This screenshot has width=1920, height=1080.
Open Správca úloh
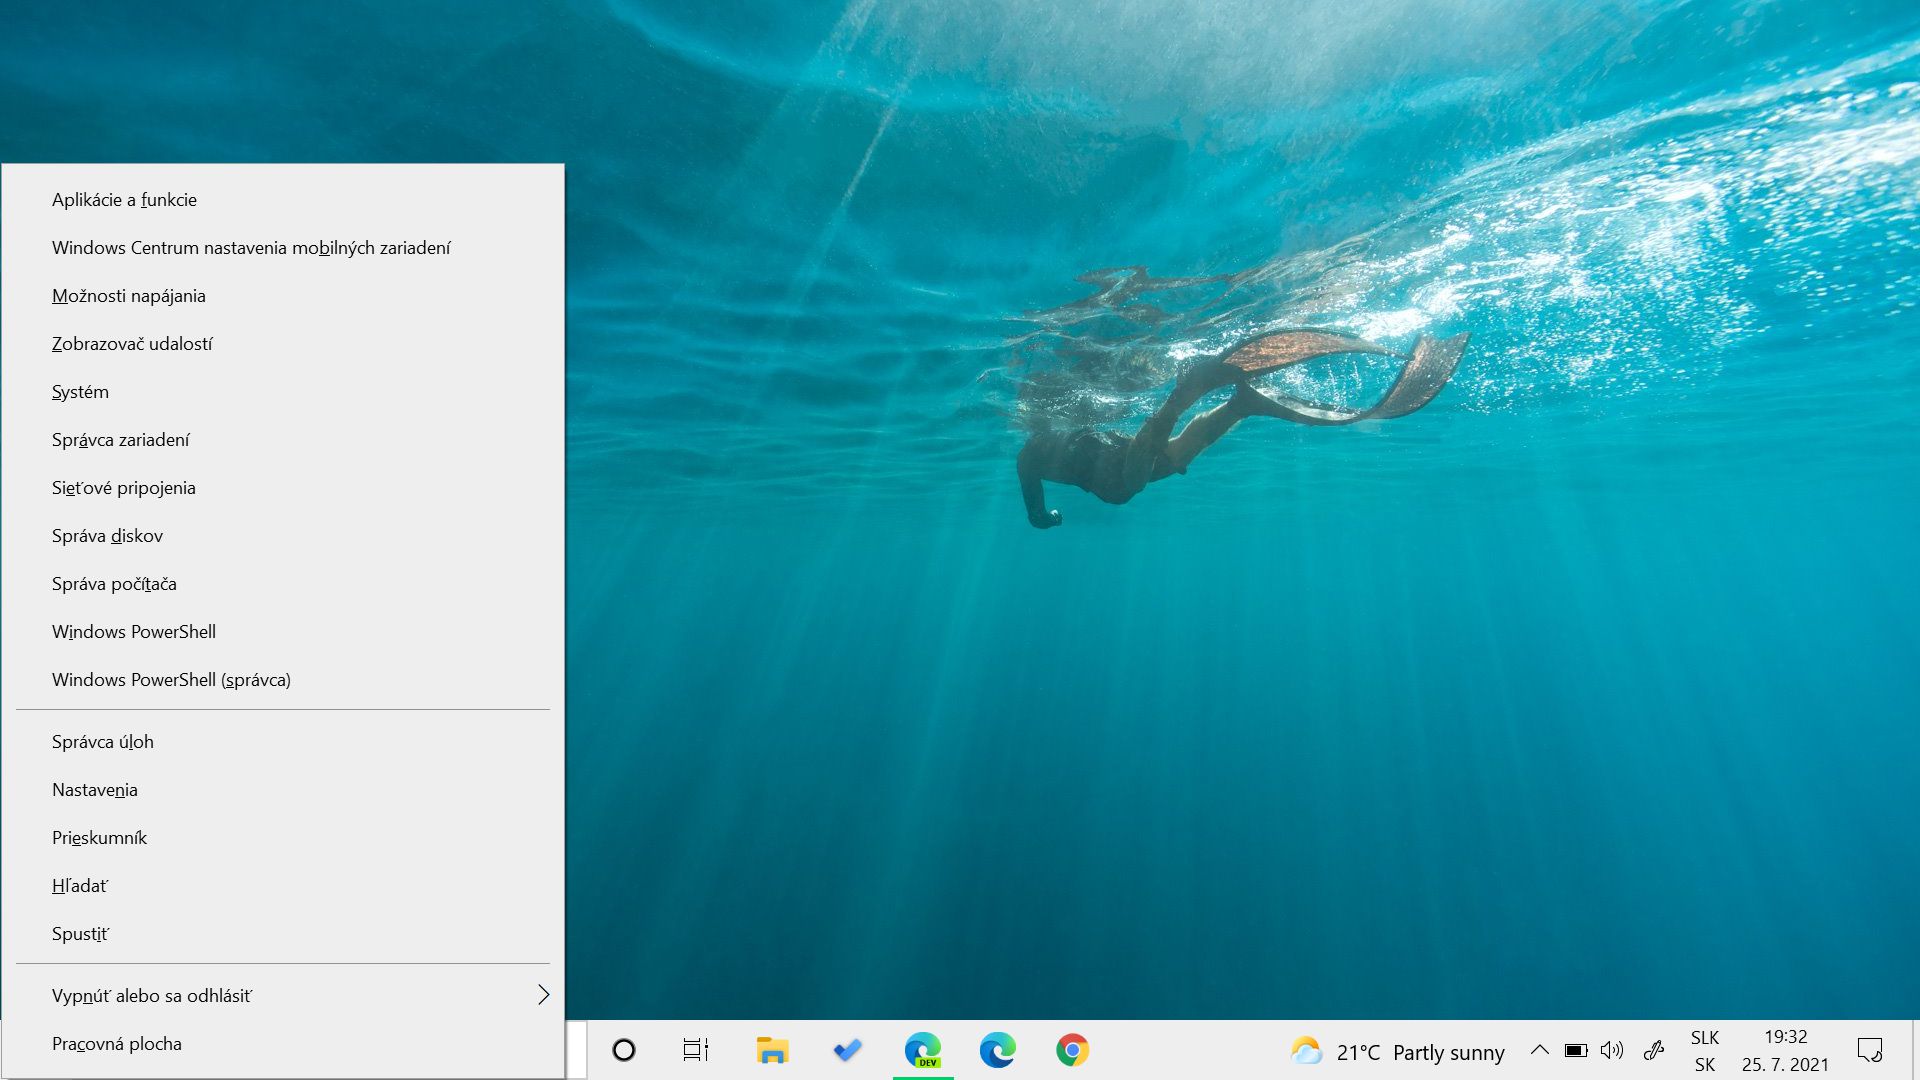click(x=283, y=742)
